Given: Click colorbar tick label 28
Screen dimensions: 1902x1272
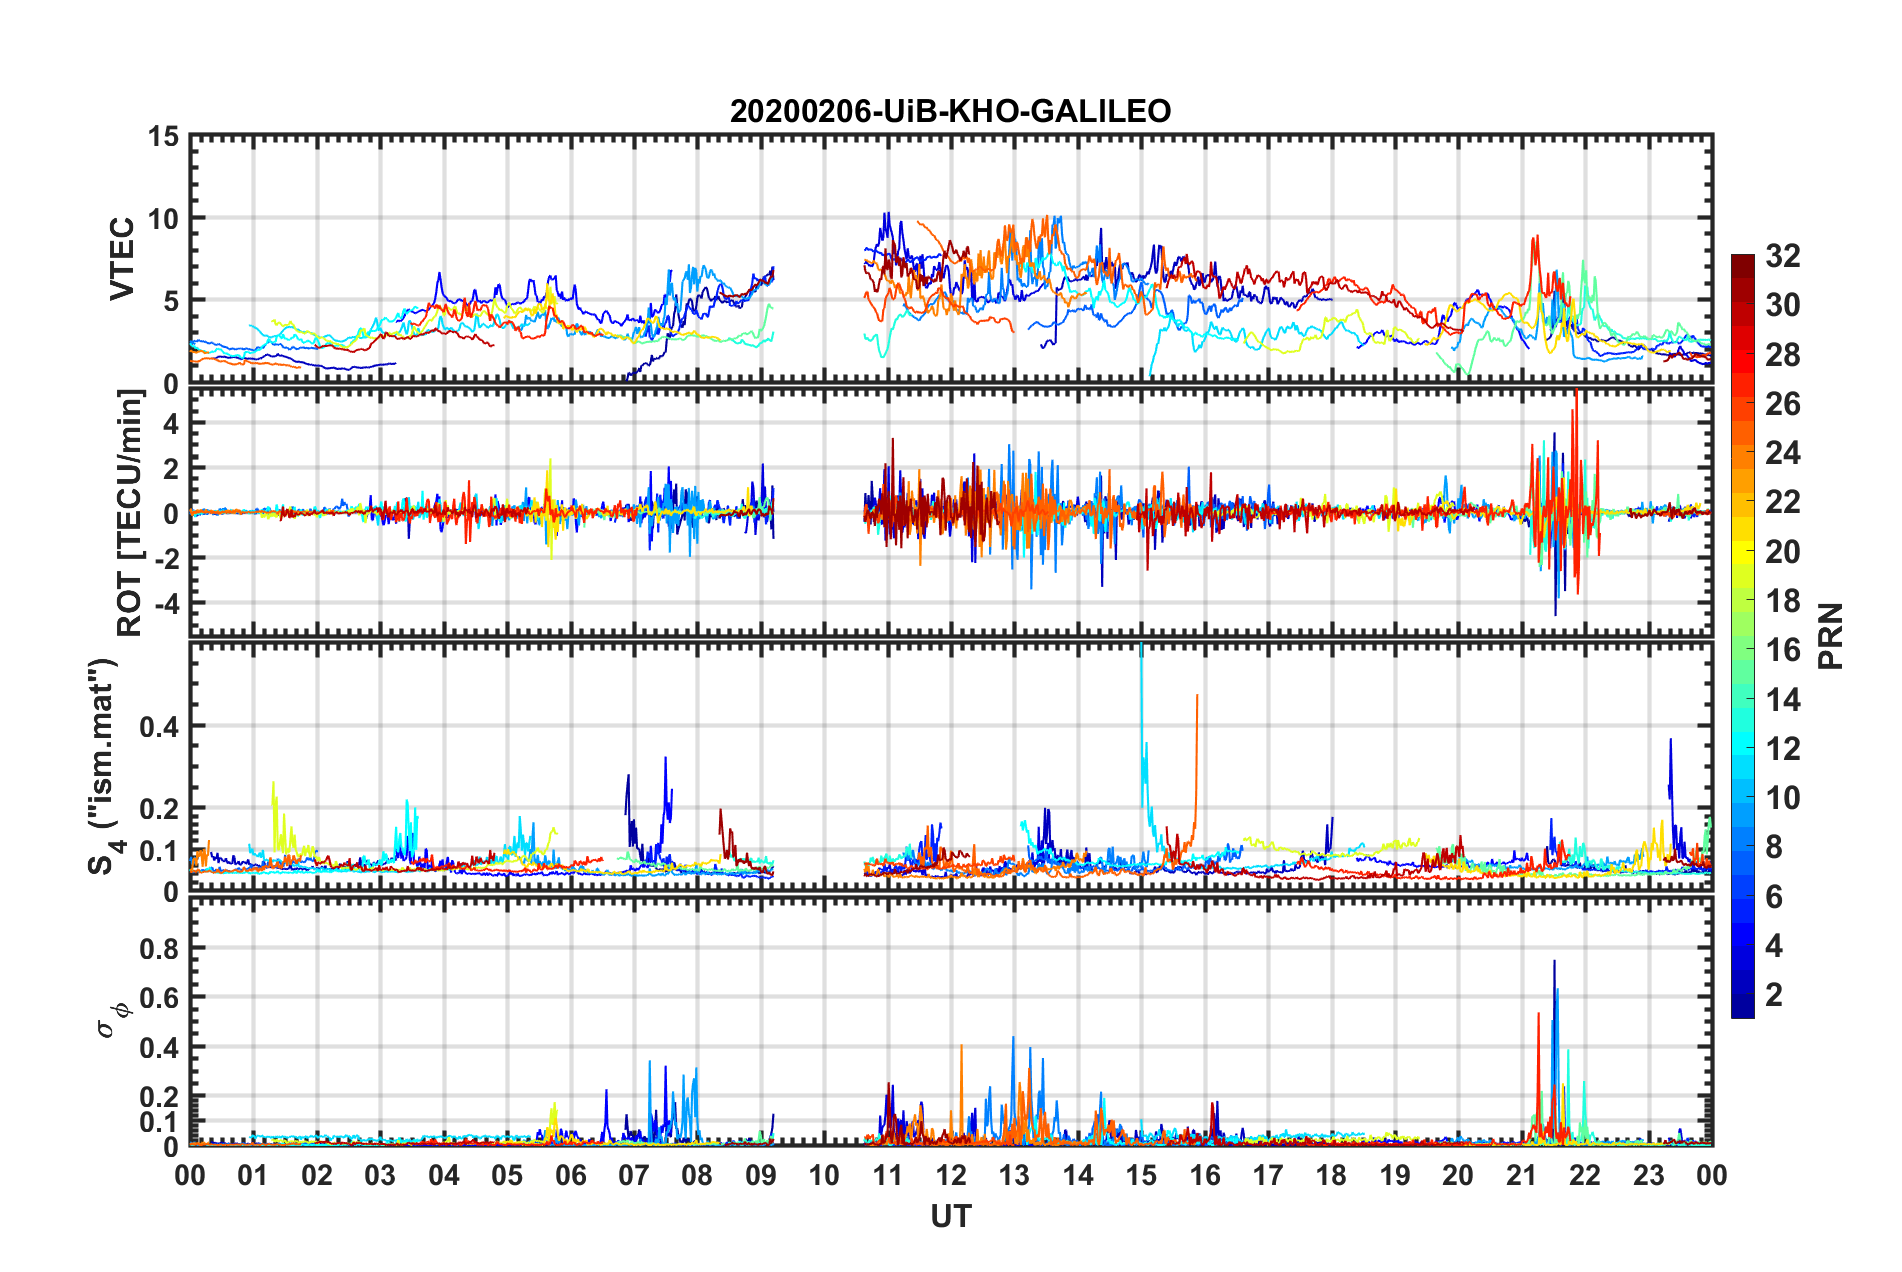Looking at the screenshot, I should pyautogui.click(x=1782, y=355).
